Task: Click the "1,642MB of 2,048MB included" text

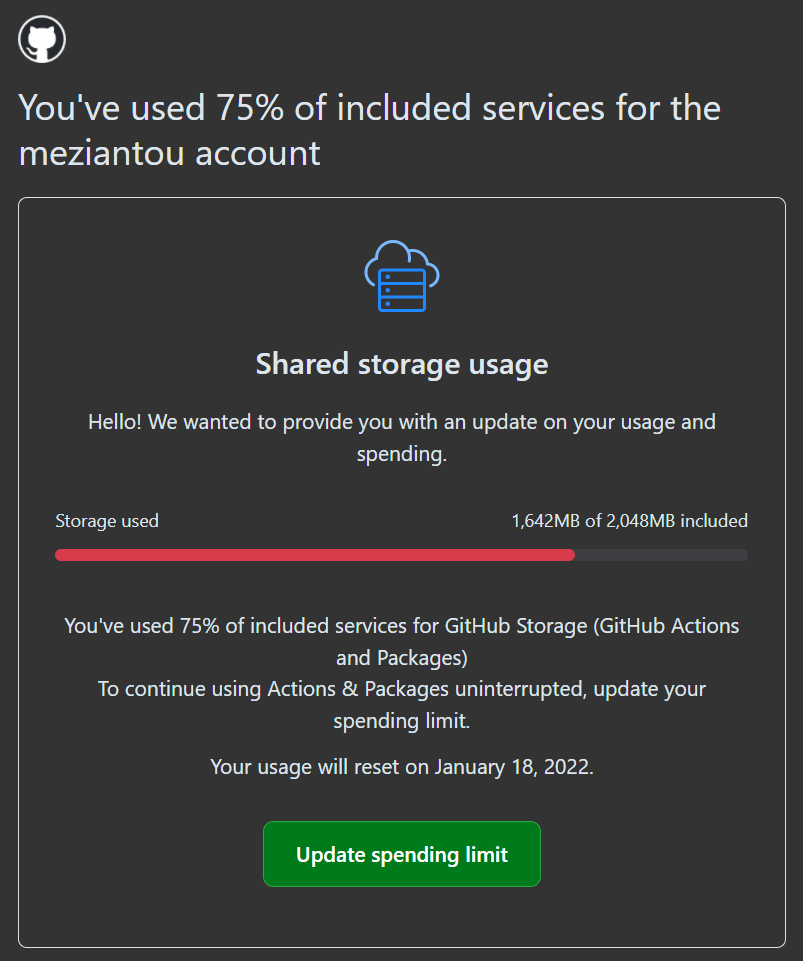Action: coord(629,520)
